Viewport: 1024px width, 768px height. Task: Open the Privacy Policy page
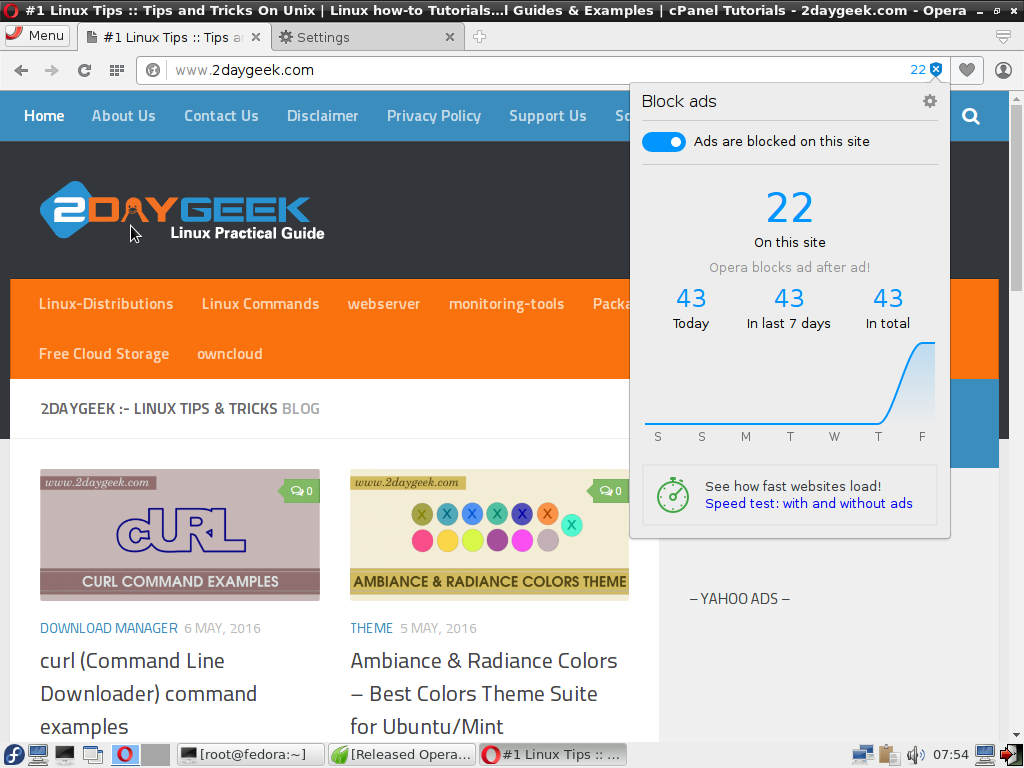[x=434, y=116]
